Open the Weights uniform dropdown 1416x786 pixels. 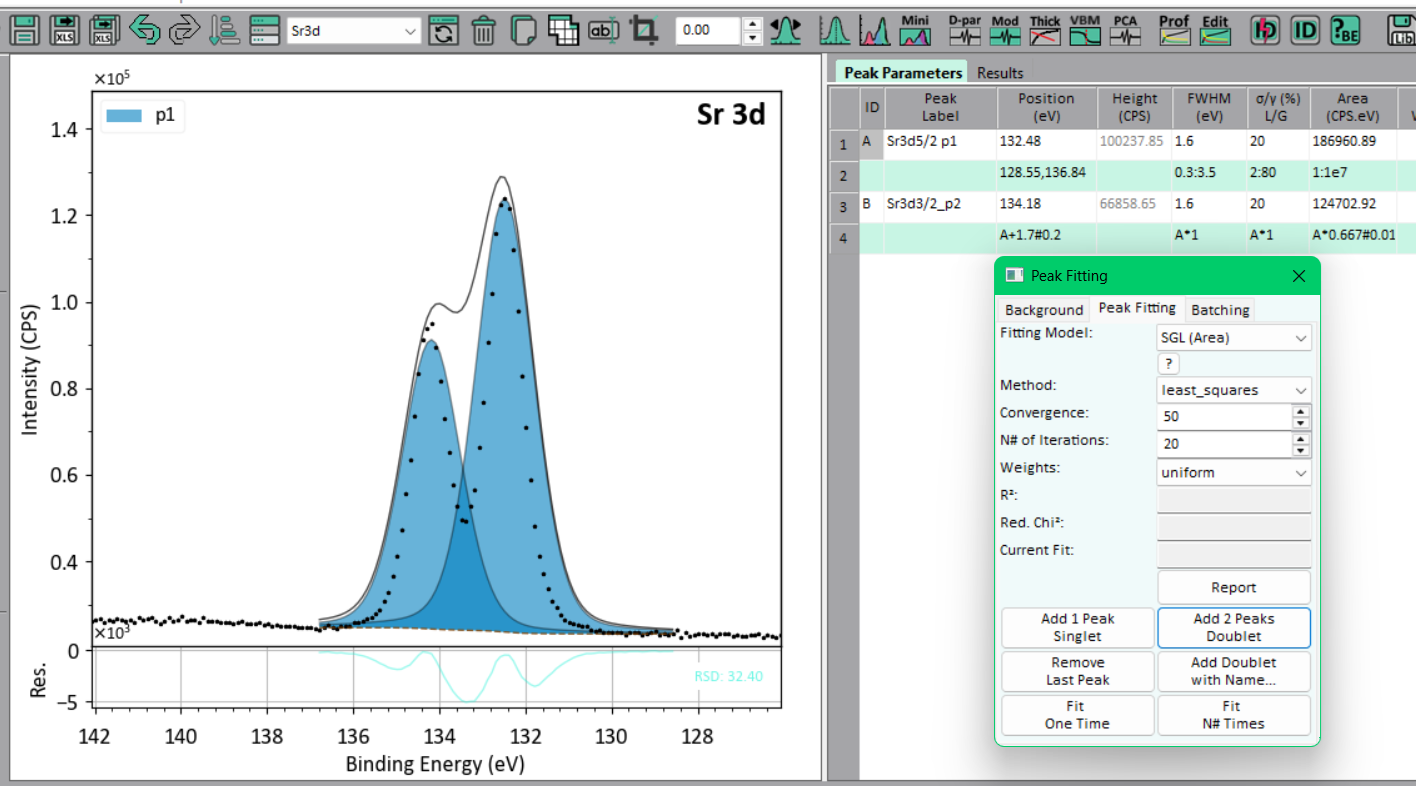tap(1234, 472)
